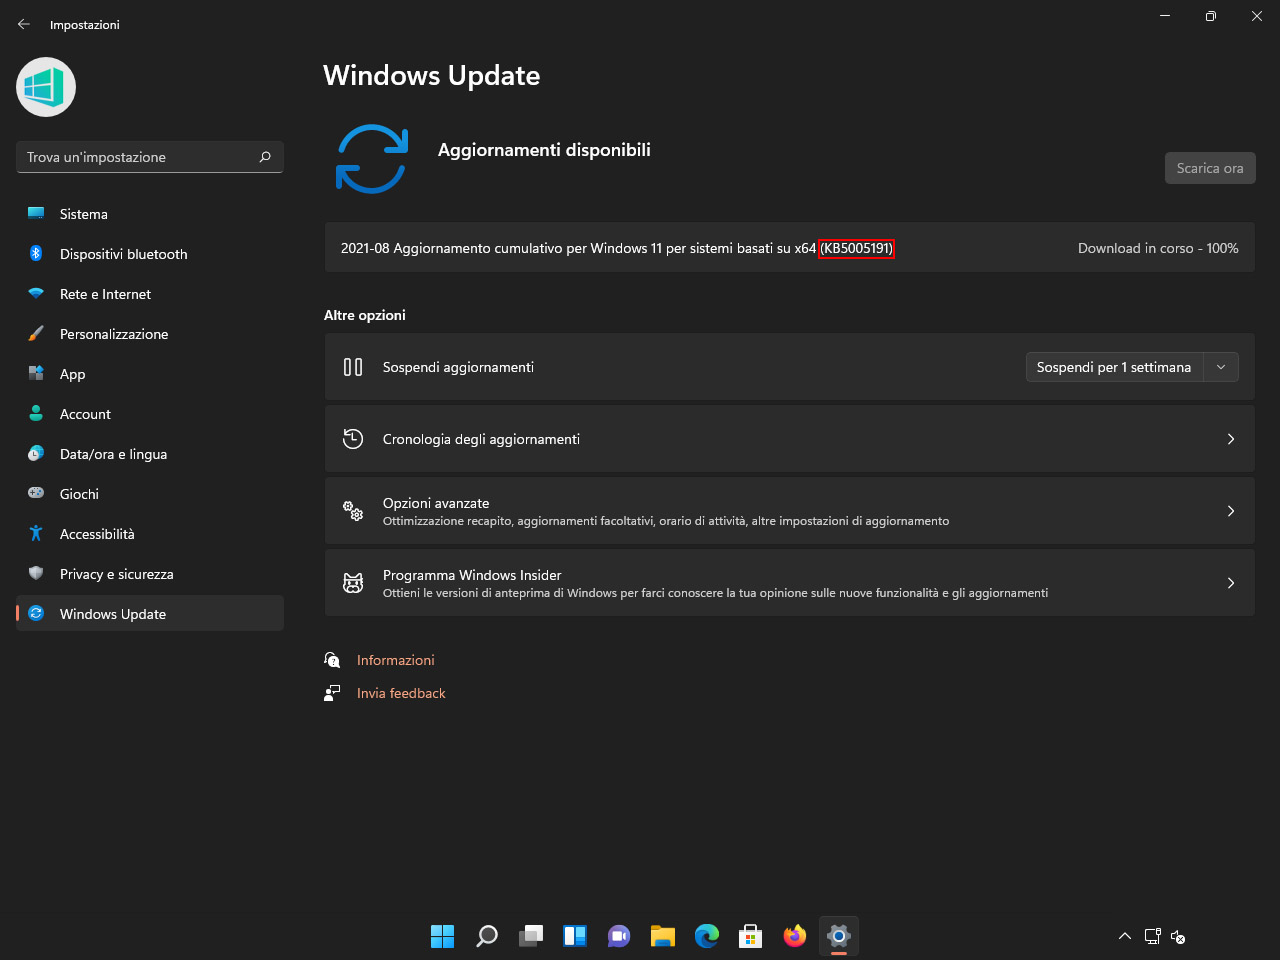Click the feedback person icon
The image size is (1280, 960).
[x=332, y=693]
